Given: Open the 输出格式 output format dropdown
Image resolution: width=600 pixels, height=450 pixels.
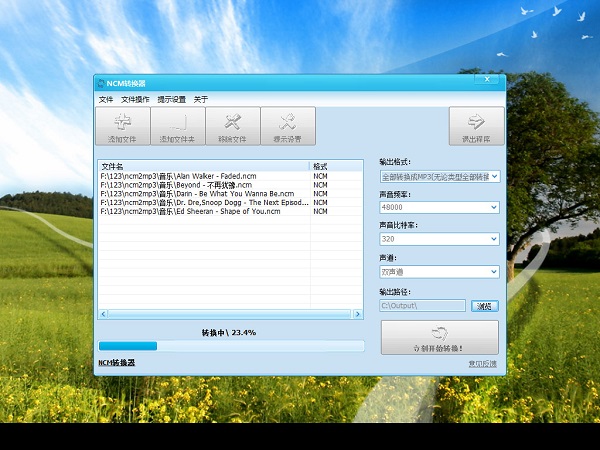Looking at the screenshot, I should tap(439, 176).
